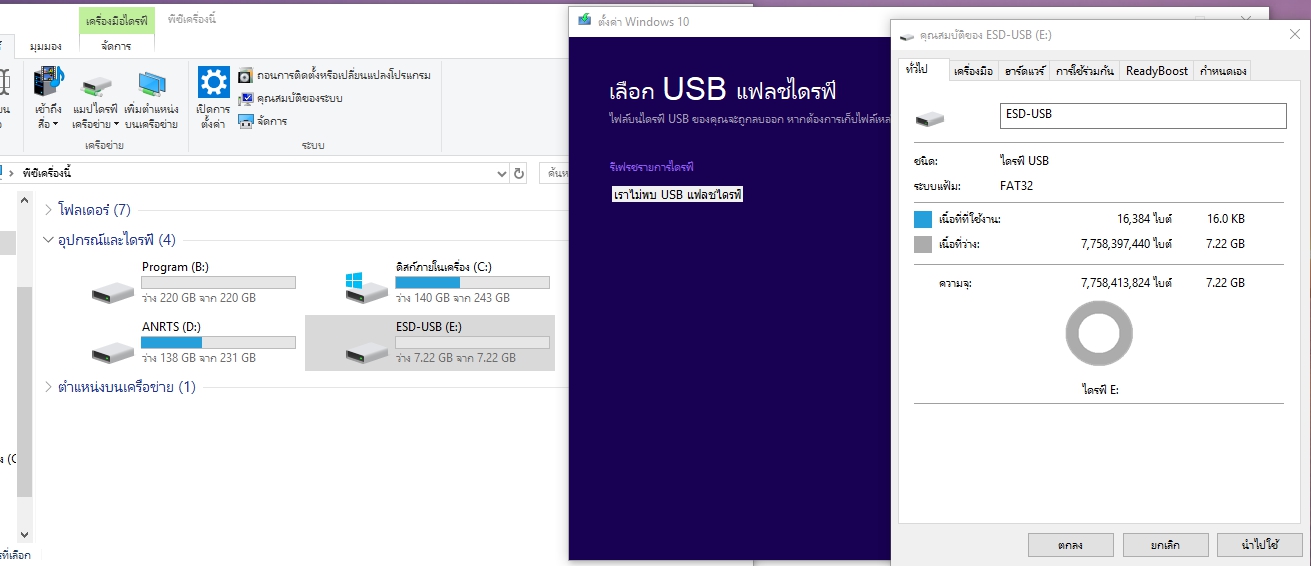Click the Explorer search box (ค้นหา)
This screenshot has width=1311, height=566.
point(553,173)
